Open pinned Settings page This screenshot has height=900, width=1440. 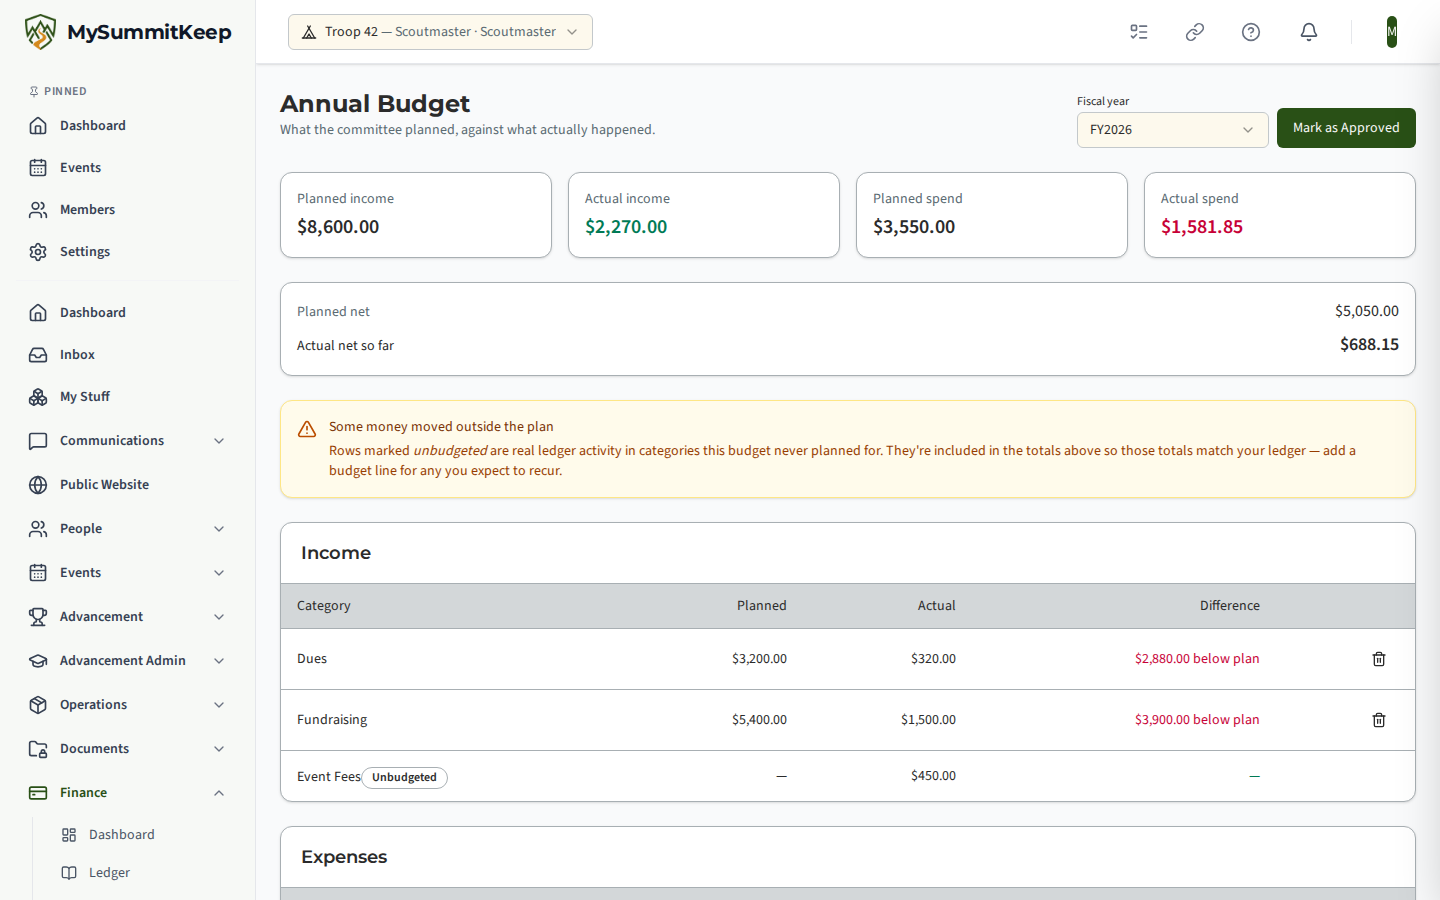(x=128, y=252)
